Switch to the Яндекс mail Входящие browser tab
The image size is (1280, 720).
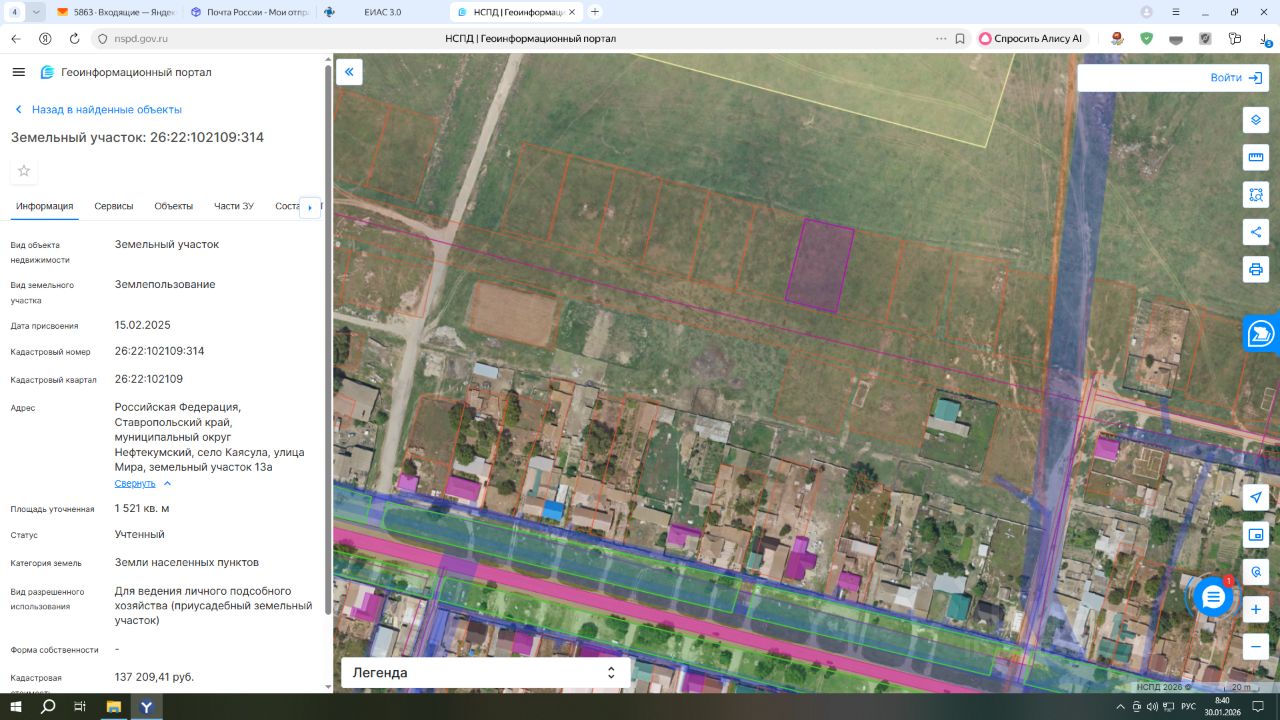point(115,12)
